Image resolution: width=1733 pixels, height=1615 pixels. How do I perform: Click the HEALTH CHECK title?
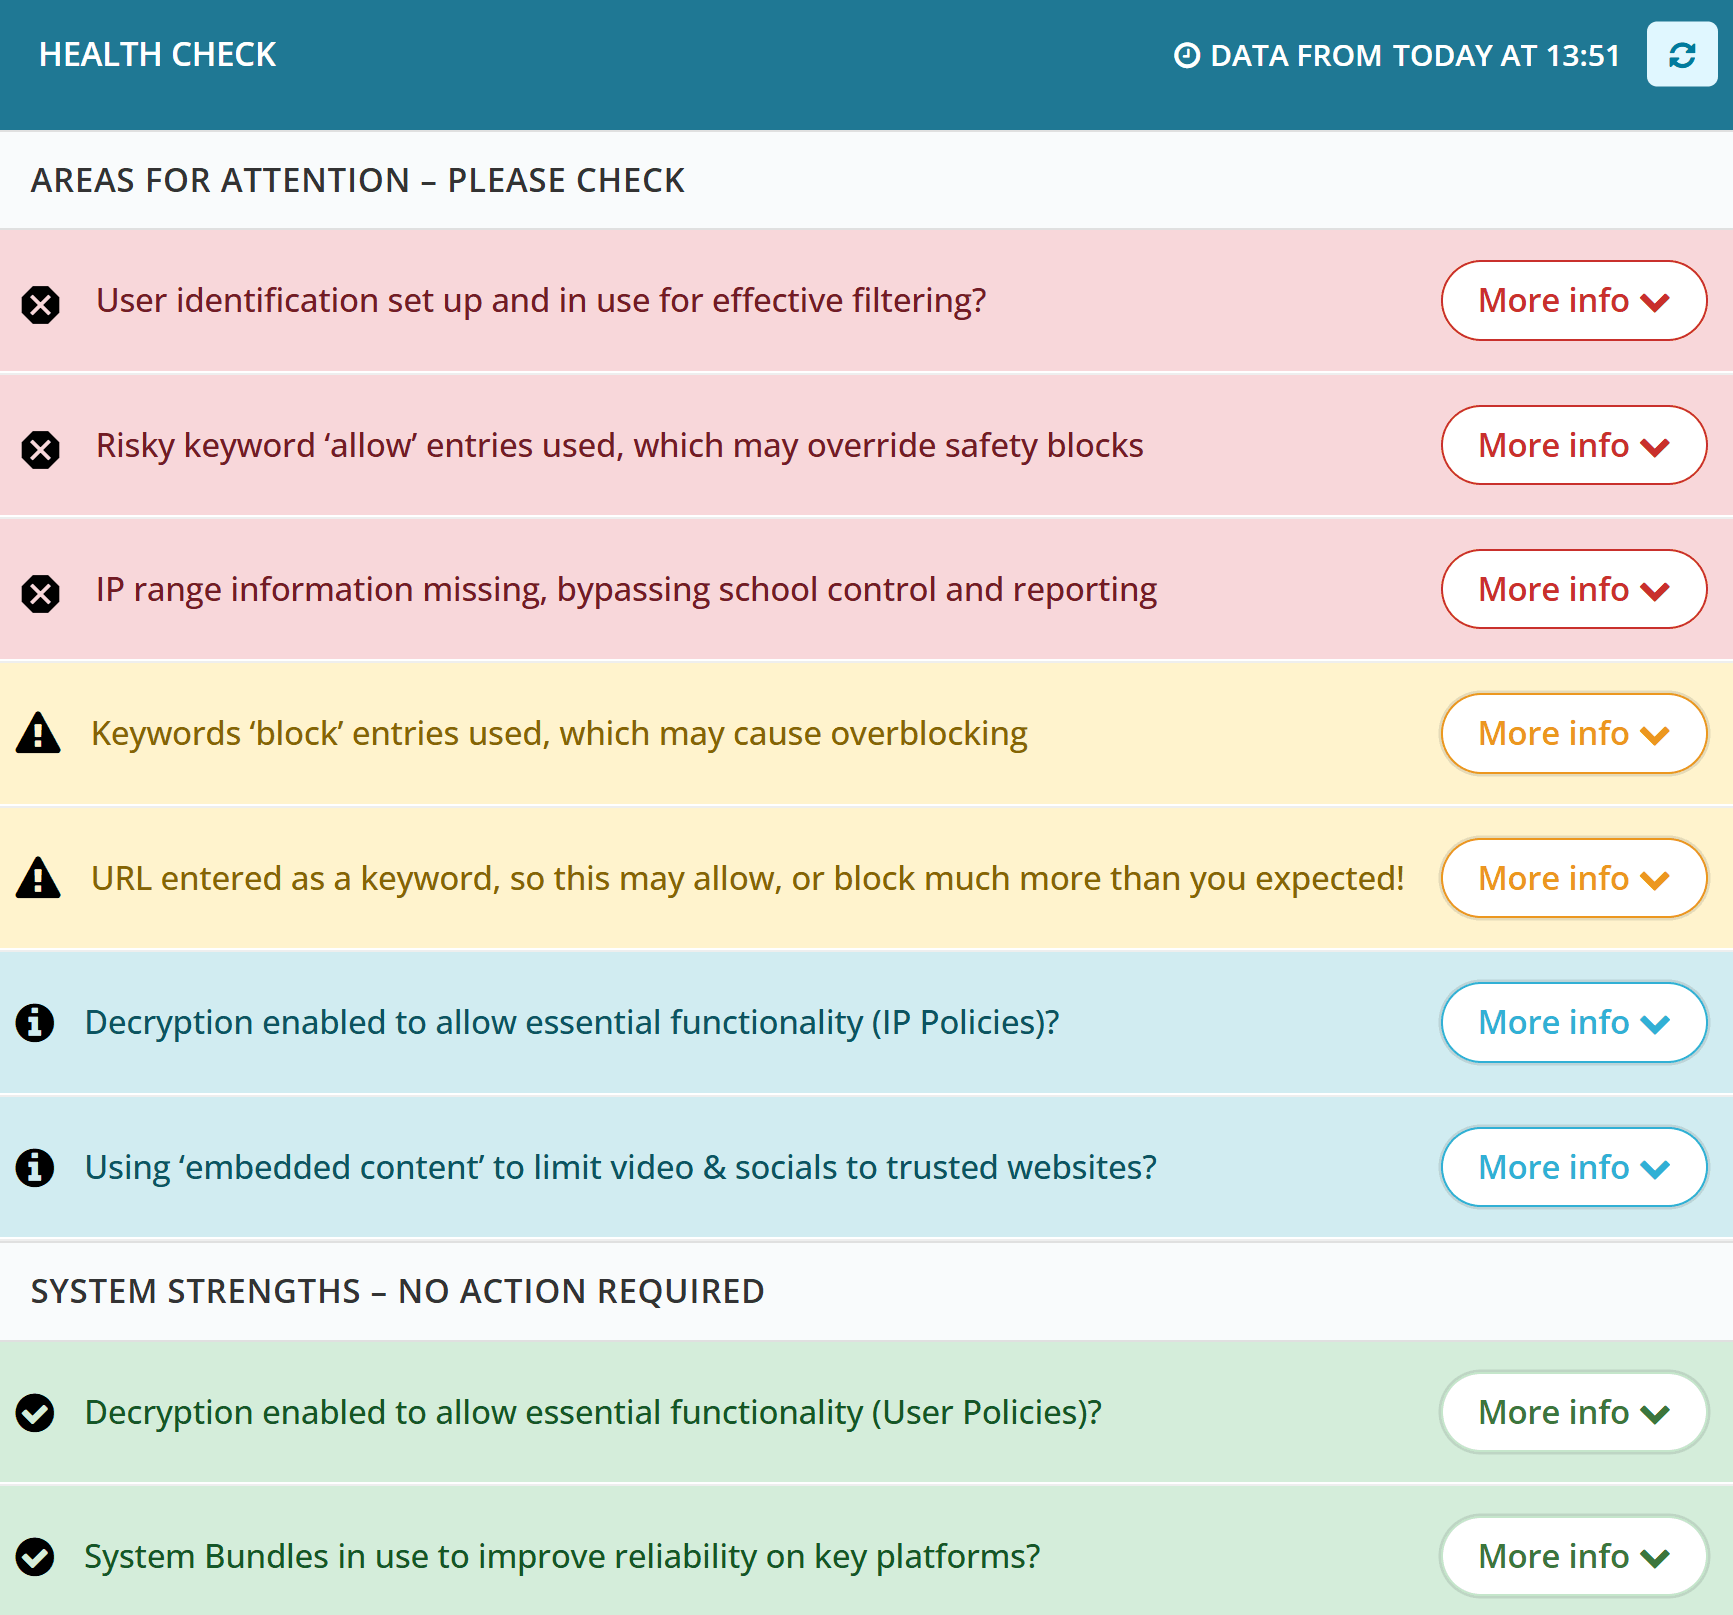pos(157,55)
